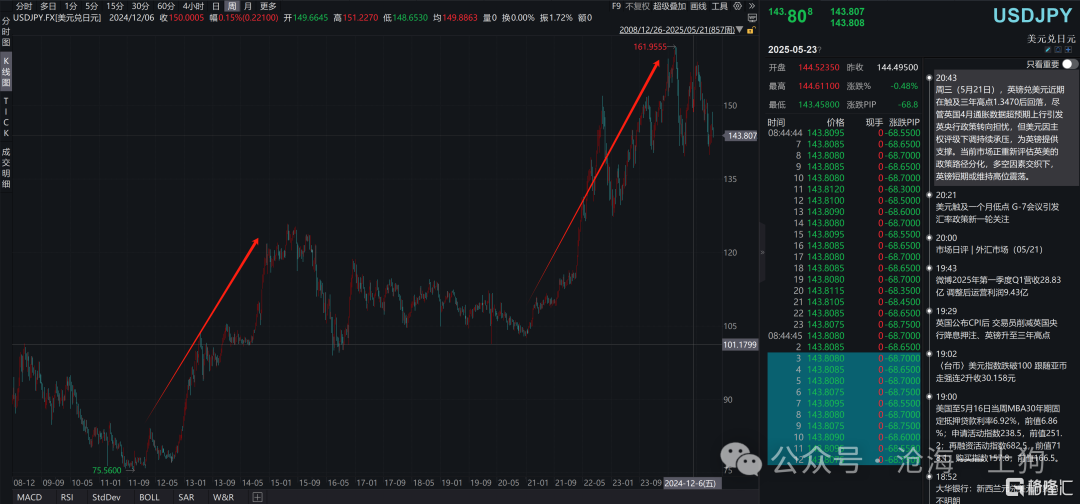Open the 不复权 adjustment dropdown
1080x504 pixels.
tap(638, 6)
